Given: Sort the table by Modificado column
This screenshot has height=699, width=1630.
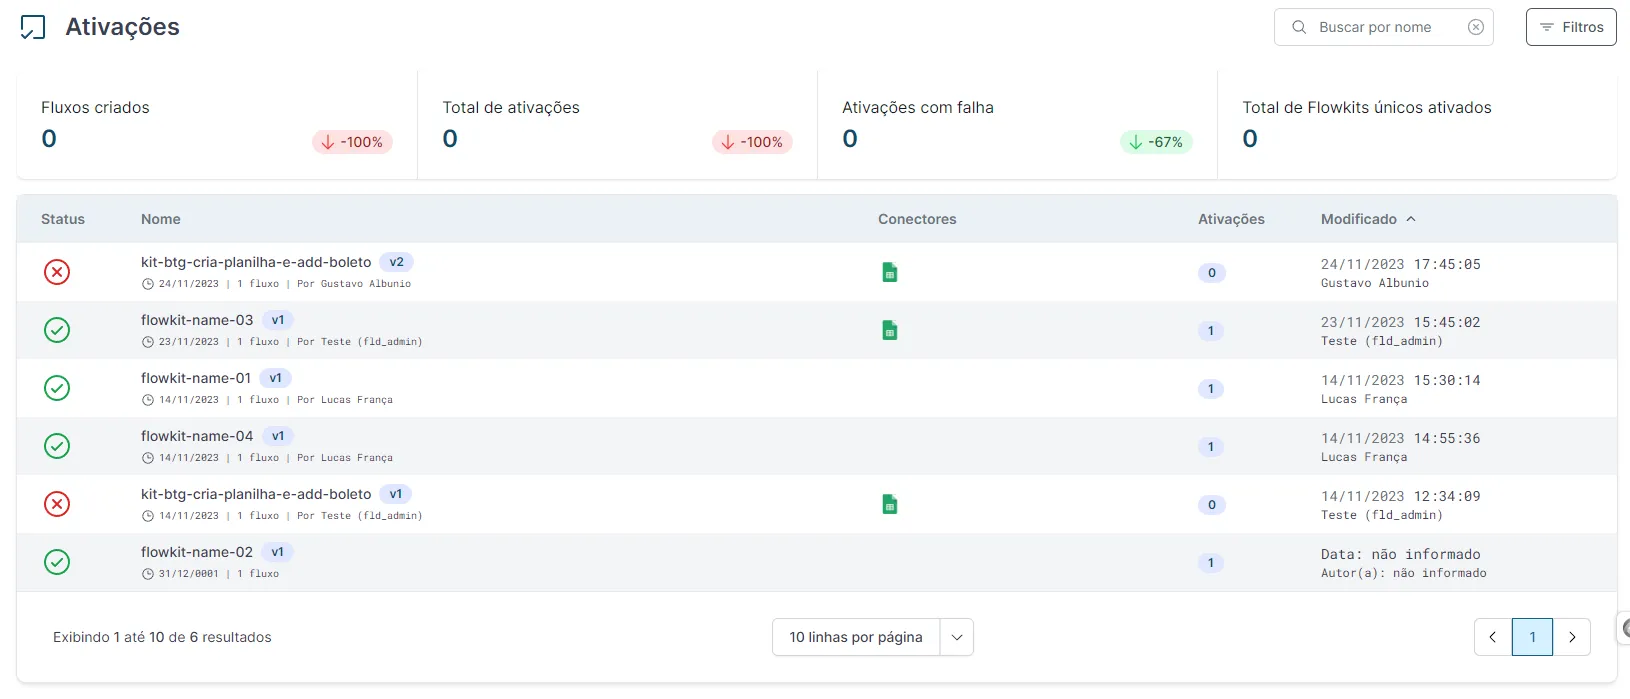Looking at the screenshot, I should (x=1368, y=219).
